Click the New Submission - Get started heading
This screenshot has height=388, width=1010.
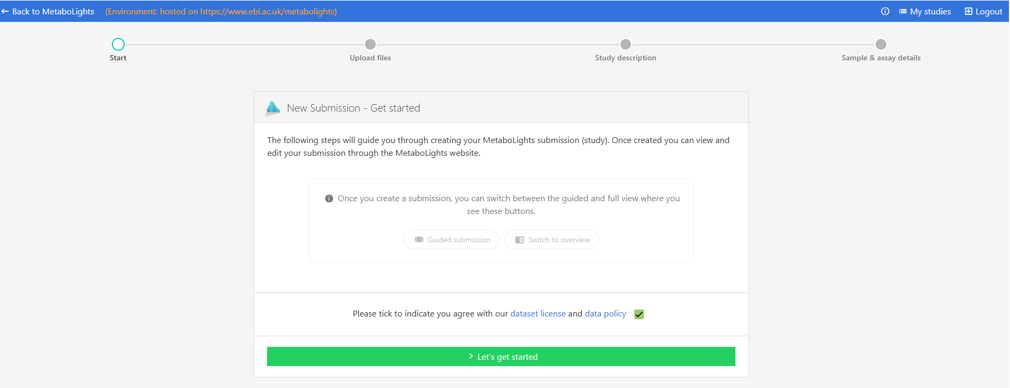click(354, 108)
